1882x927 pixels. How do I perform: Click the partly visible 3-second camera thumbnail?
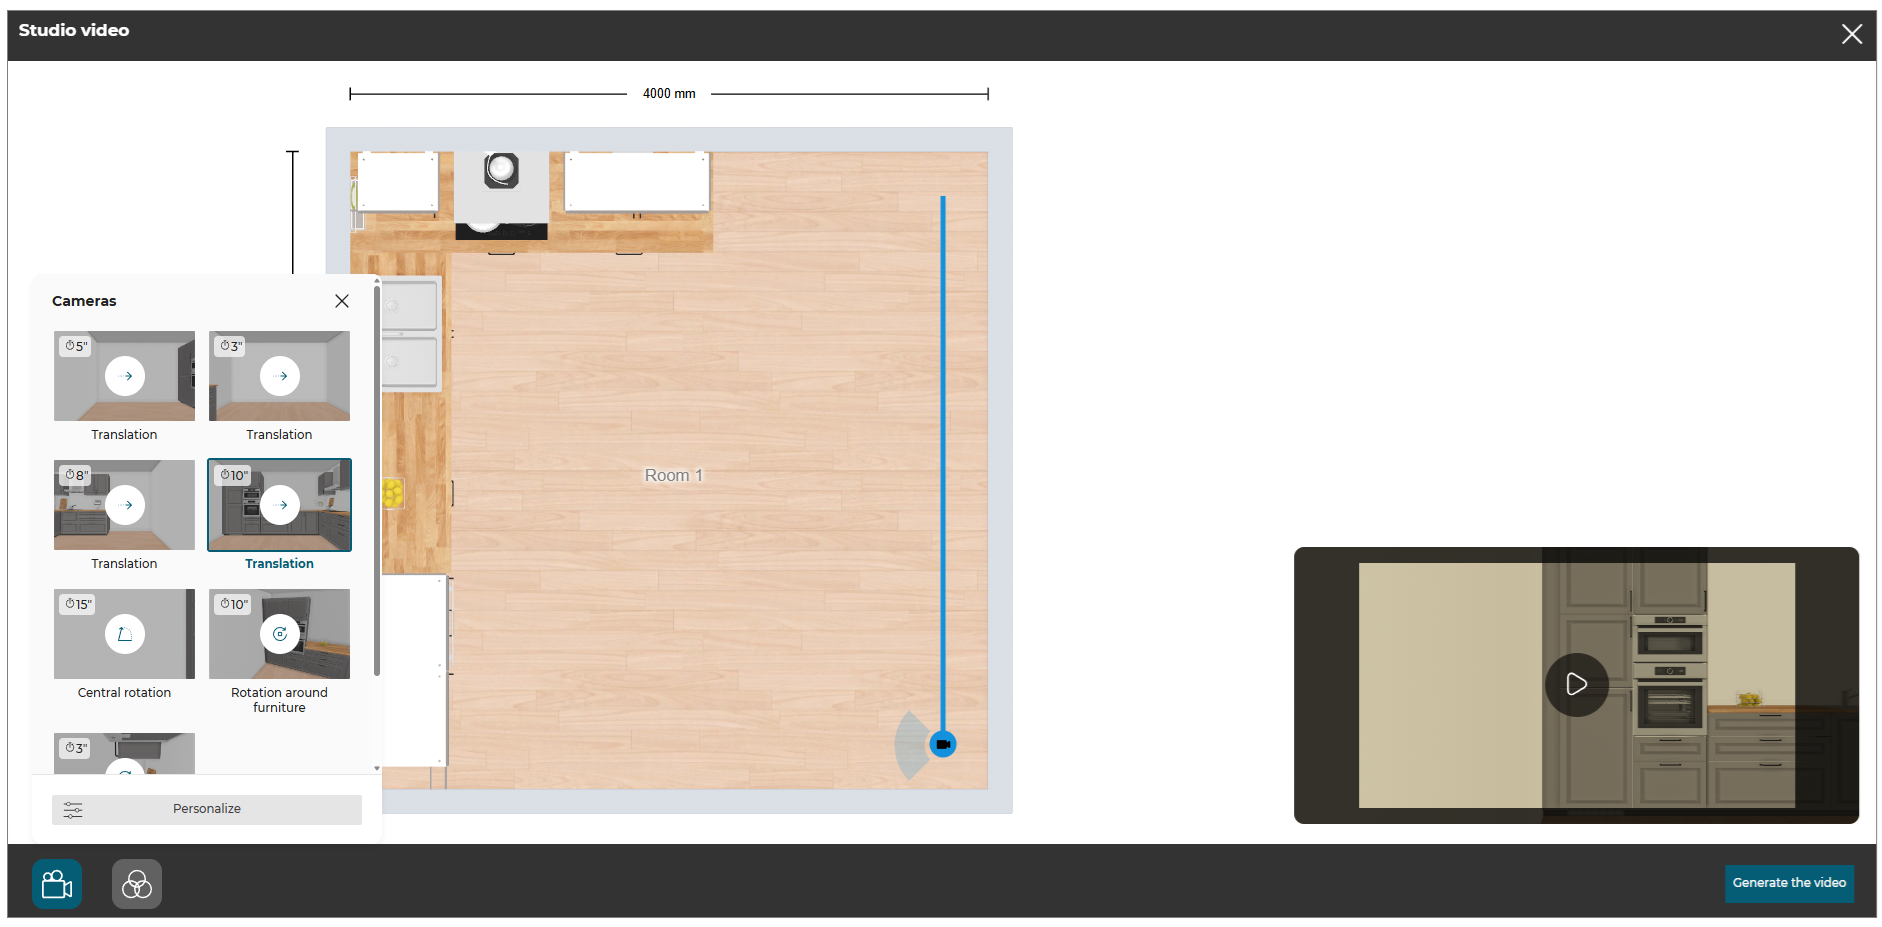click(124, 753)
